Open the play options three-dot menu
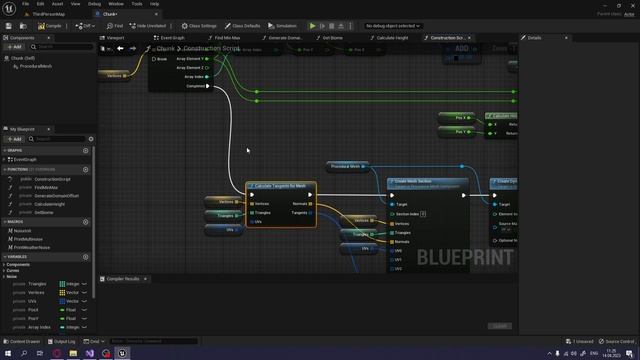The image size is (640, 360). coord(350,26)
